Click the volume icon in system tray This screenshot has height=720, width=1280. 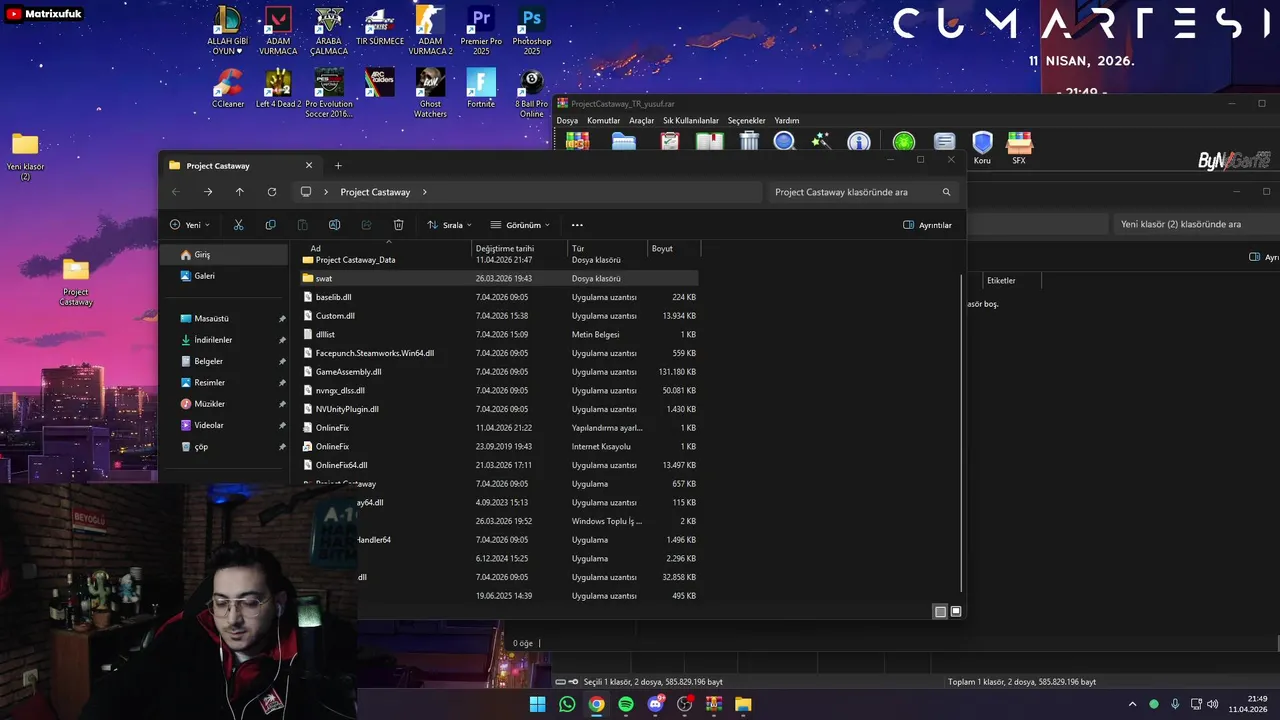pyautogui.click(x=1213, y=704)
